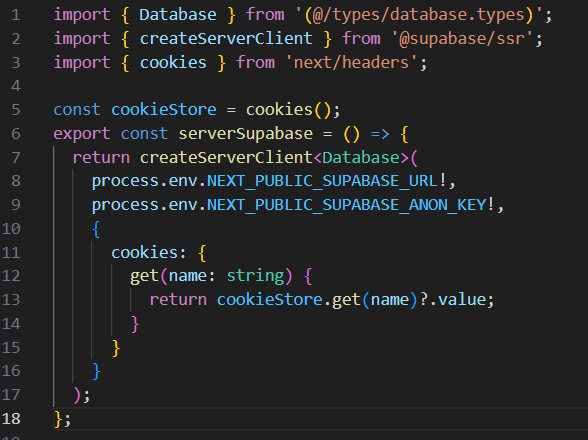Click the 'serverSupabase' constant name

(246, 134)
